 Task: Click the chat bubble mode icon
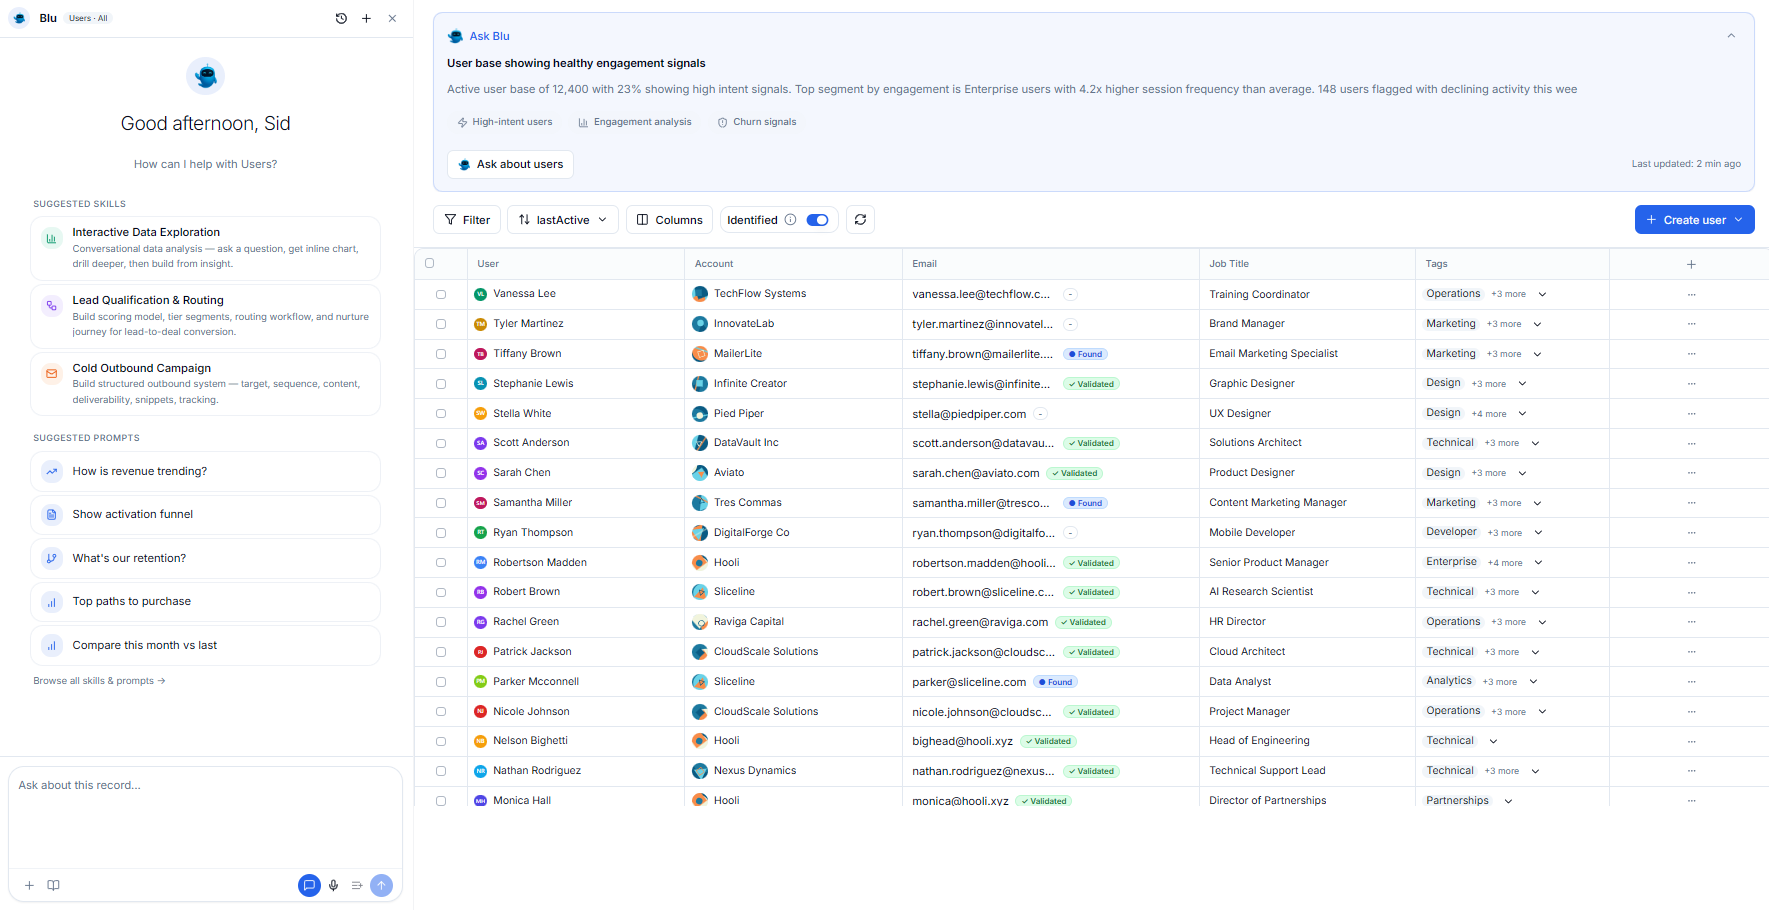click(309, 885)
